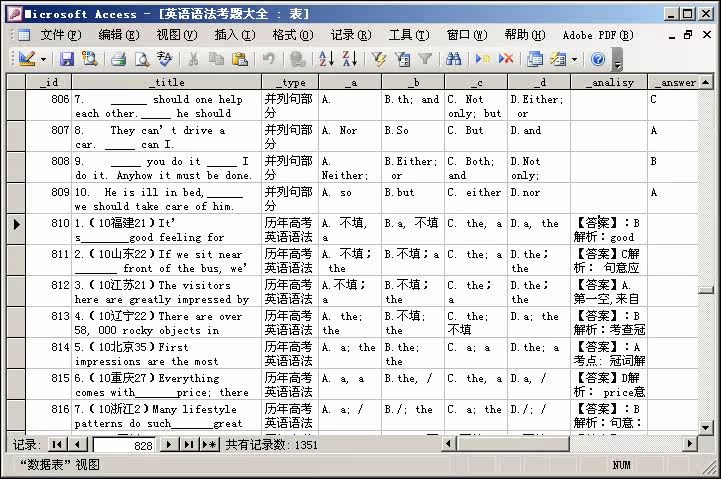Click the Save floppy disk icon
Viewport: 721px width, 479px height.
(x=67, y=59)
